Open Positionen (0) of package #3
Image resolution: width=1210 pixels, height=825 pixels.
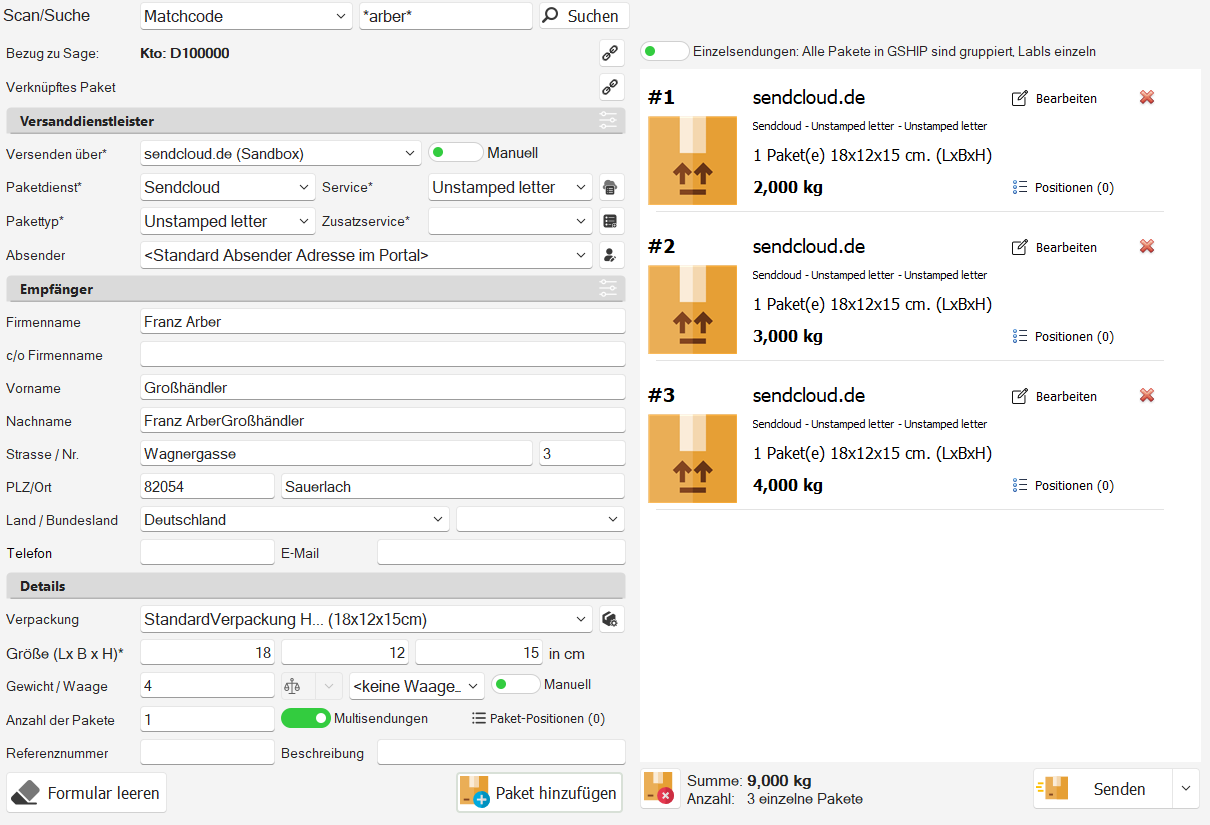tap(1063, 485)
